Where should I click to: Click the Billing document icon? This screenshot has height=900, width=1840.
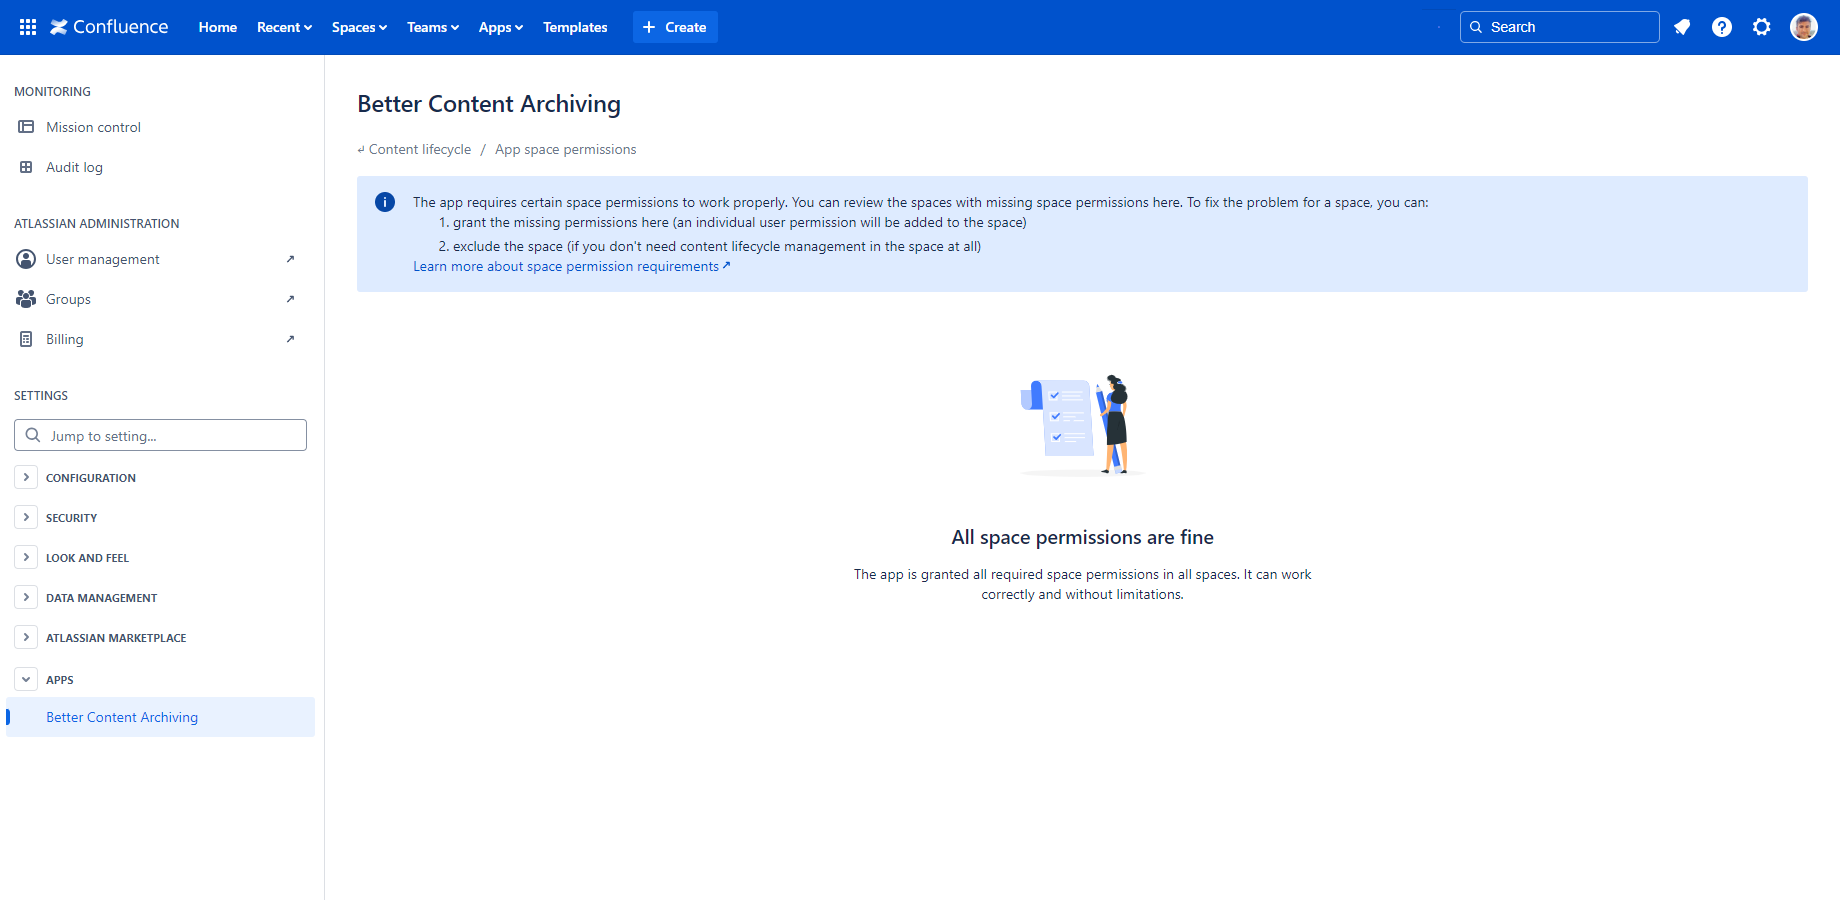point(26,339)
